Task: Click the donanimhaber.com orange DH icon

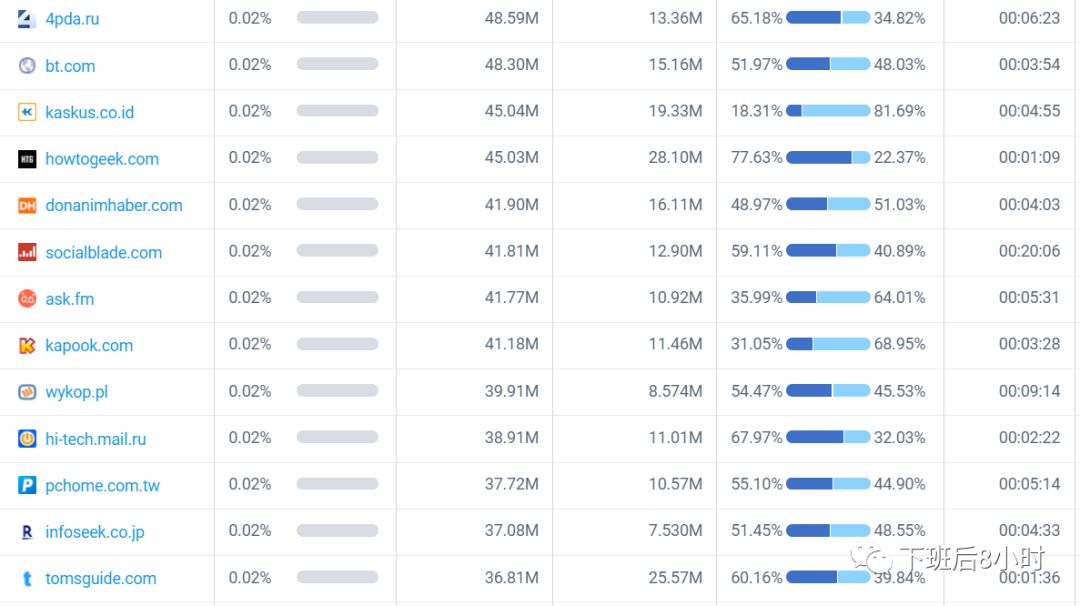Action: coord(27,205)
